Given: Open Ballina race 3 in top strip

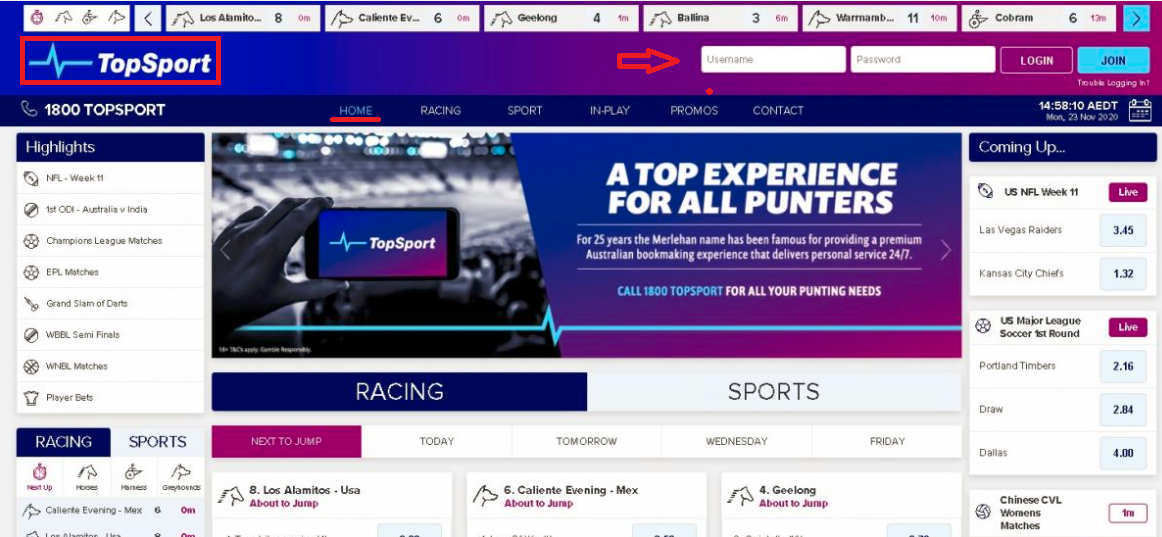Looking at the screenshot, I should [x=720, y=18].
